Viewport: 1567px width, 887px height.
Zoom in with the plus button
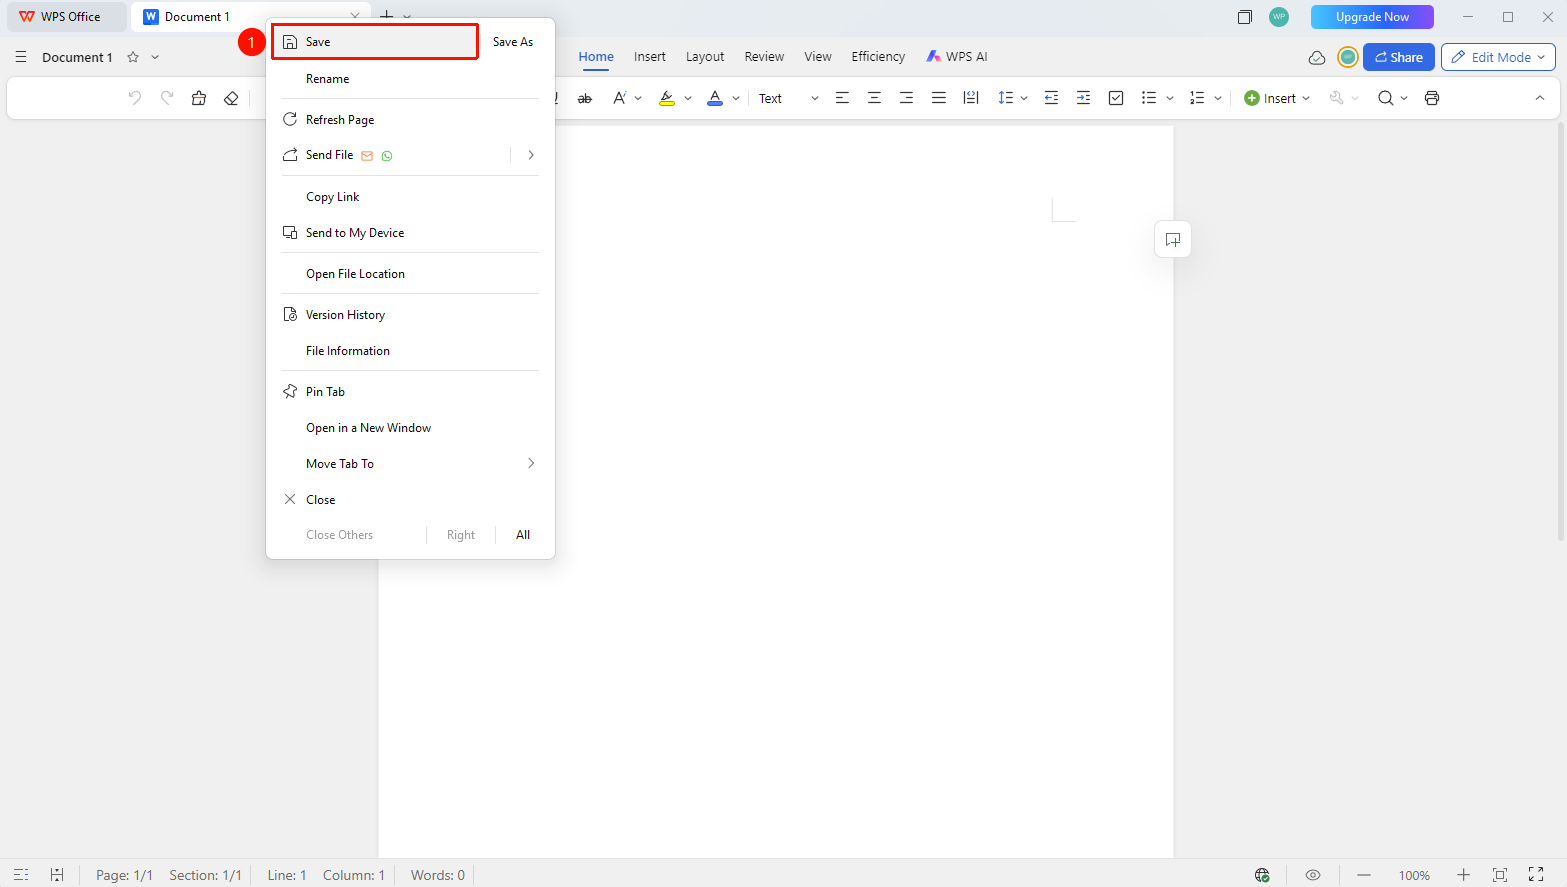coord(1463,875)
